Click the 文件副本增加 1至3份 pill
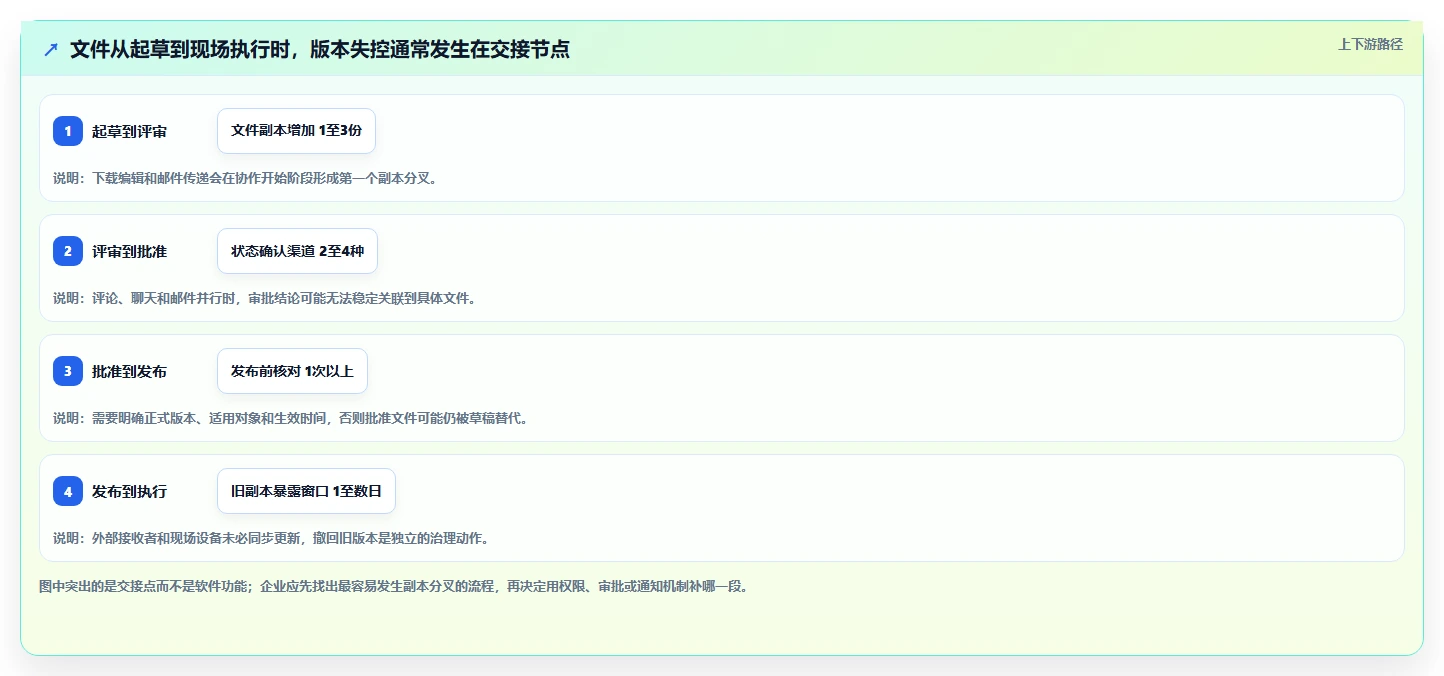 pos(296,131)
